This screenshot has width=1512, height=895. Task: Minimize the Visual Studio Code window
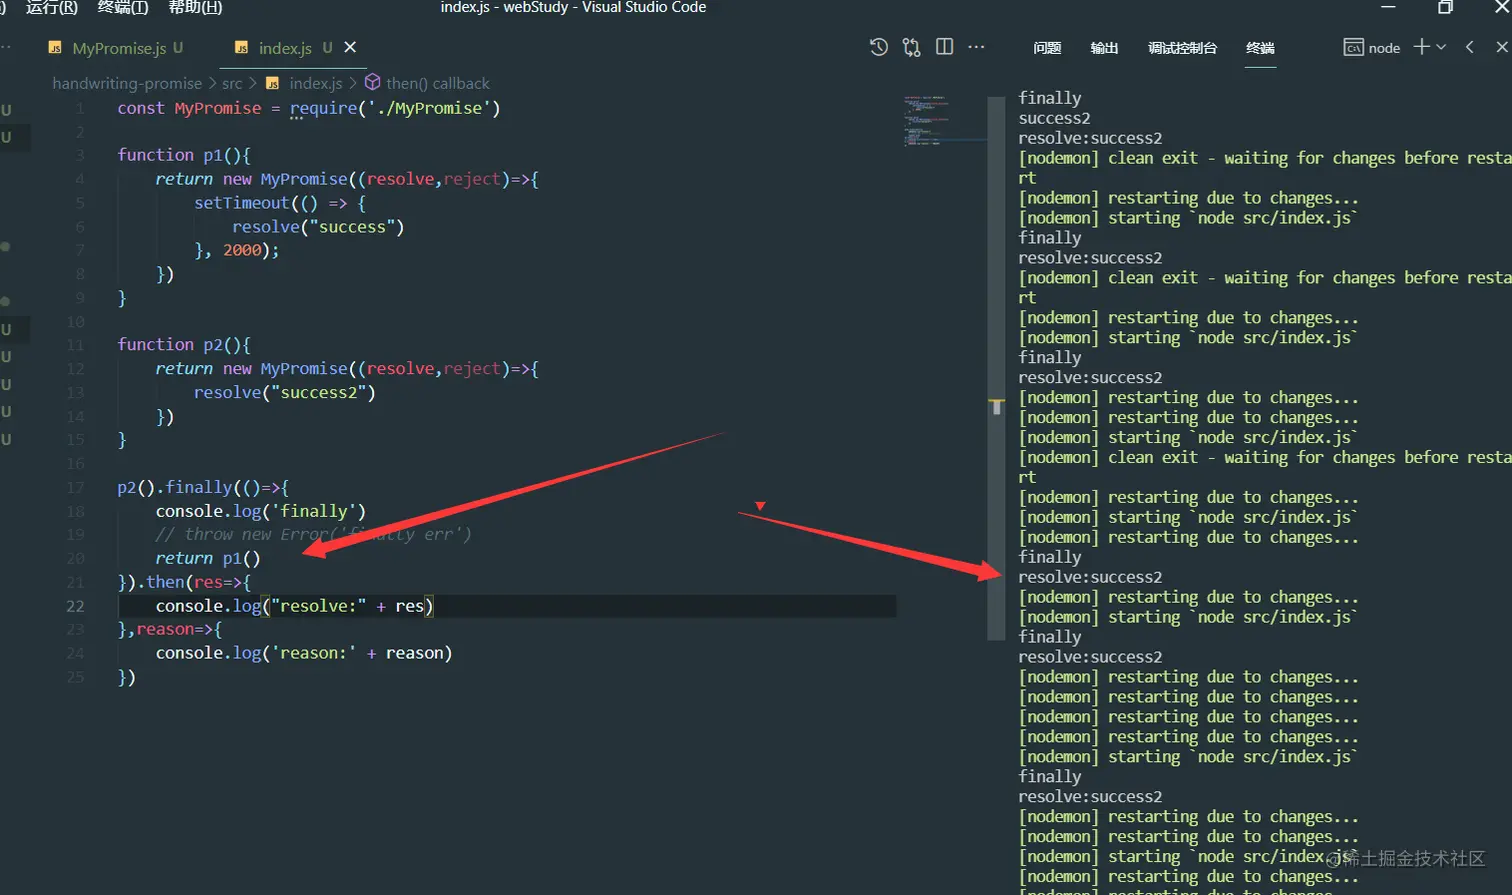pos(1388,7)
